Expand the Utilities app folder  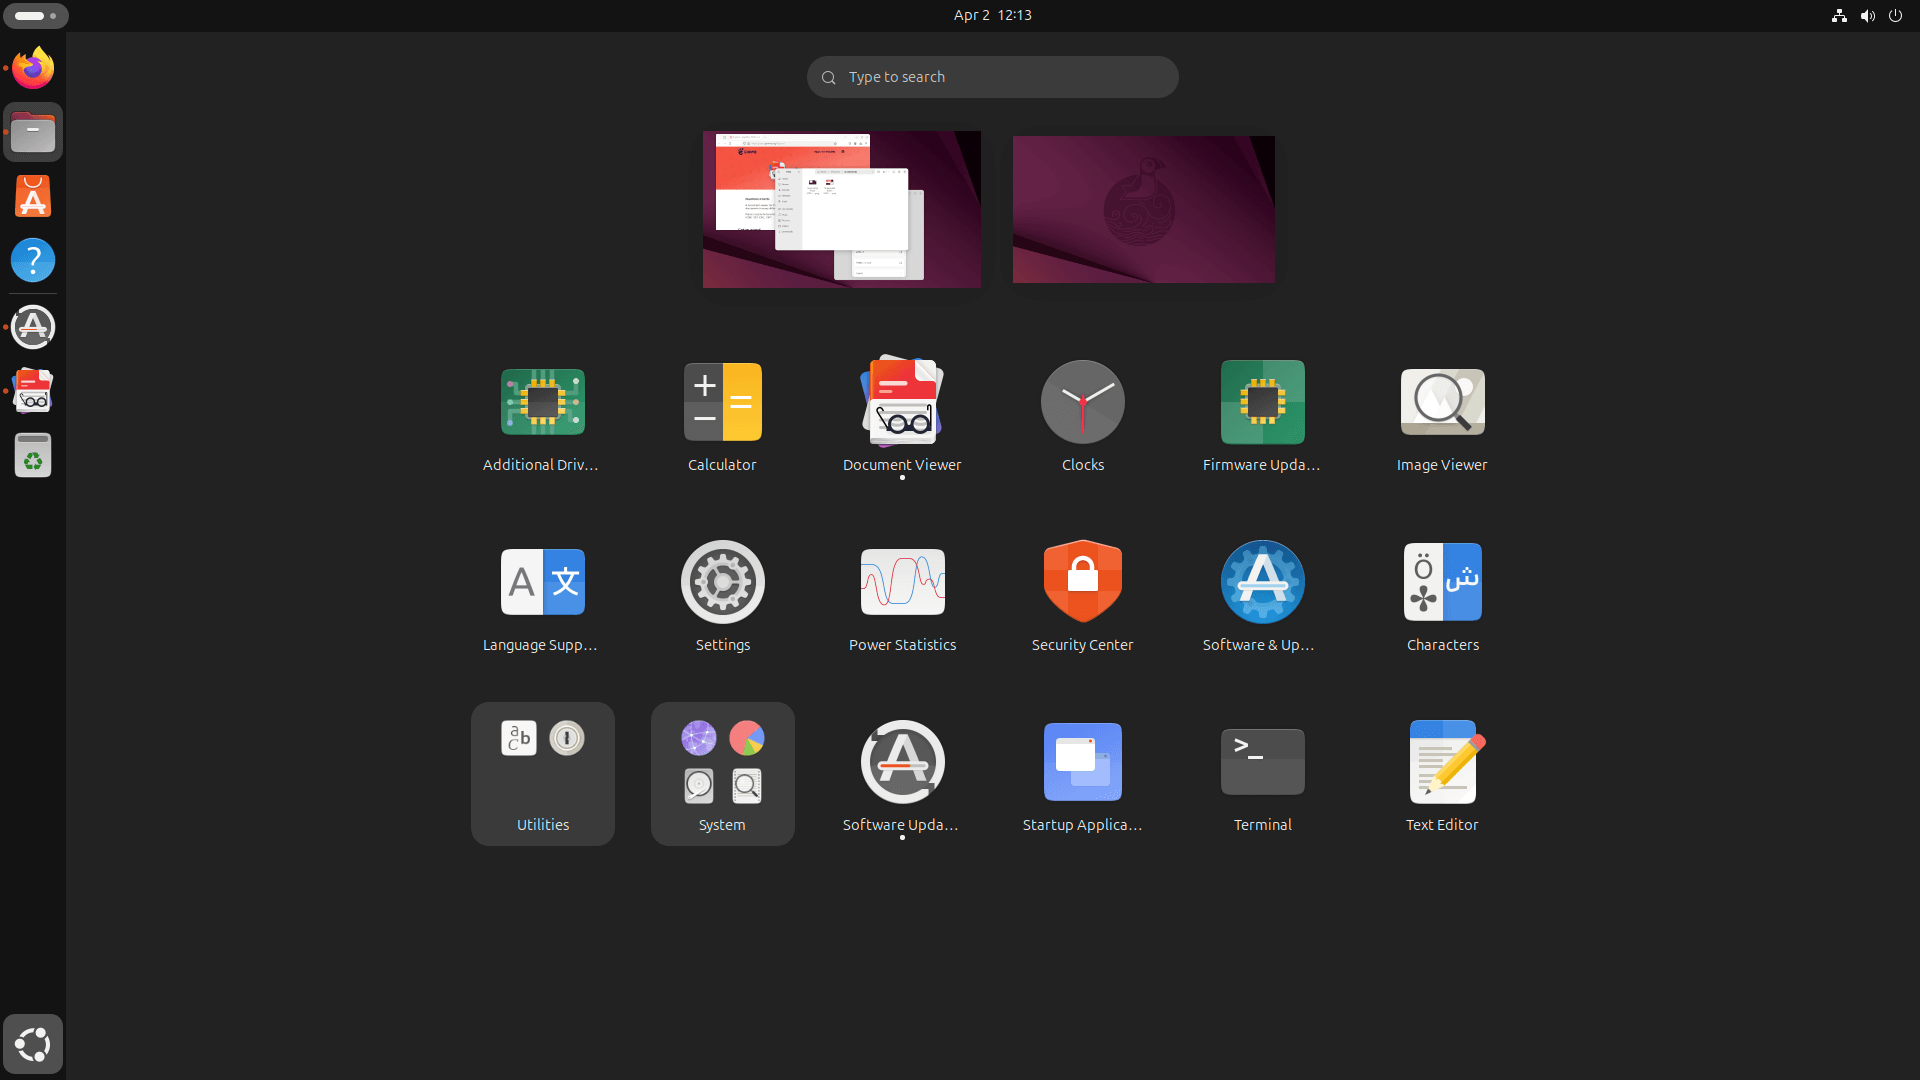coord(542,773)
